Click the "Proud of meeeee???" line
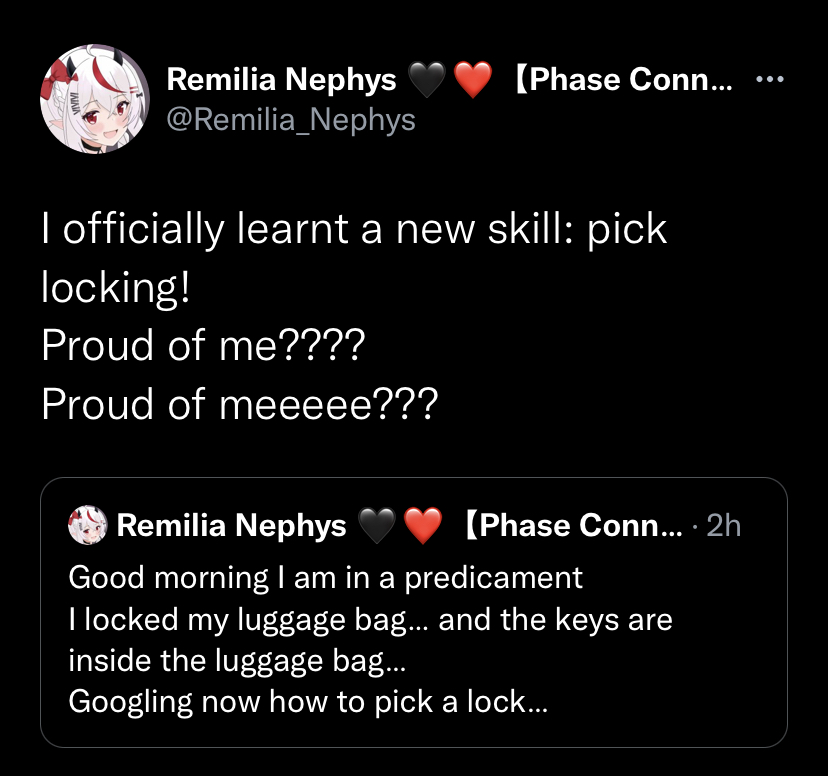The height and width of the screenshot is (776, 828). pyautogui.click(x=240, y=404)
